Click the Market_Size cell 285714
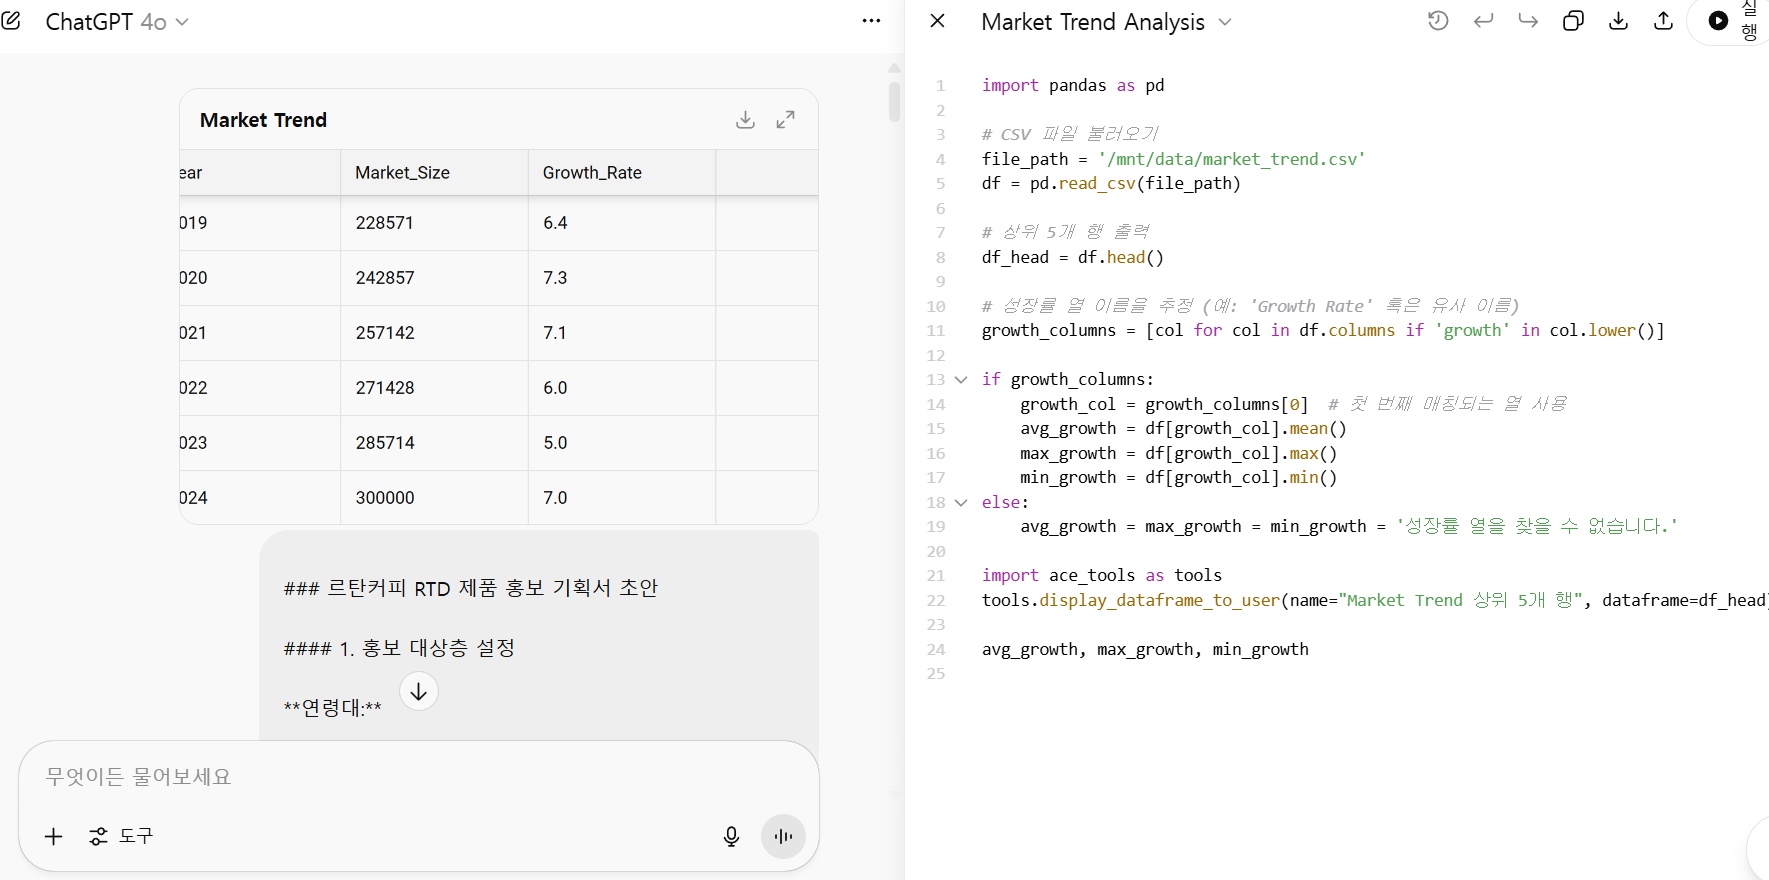Image resolution: width=1769 pixels, height=880 pixels. (434, 443)
